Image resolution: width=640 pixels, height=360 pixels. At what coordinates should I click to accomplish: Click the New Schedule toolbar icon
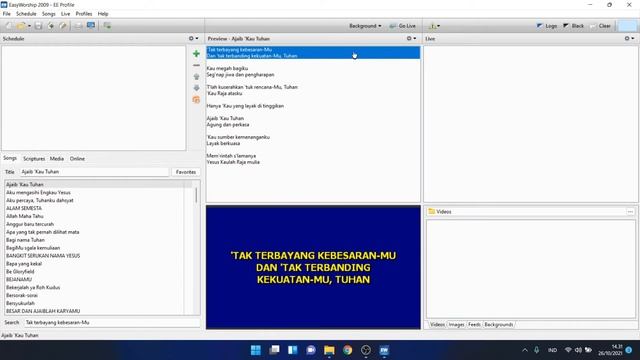point(9,26)
